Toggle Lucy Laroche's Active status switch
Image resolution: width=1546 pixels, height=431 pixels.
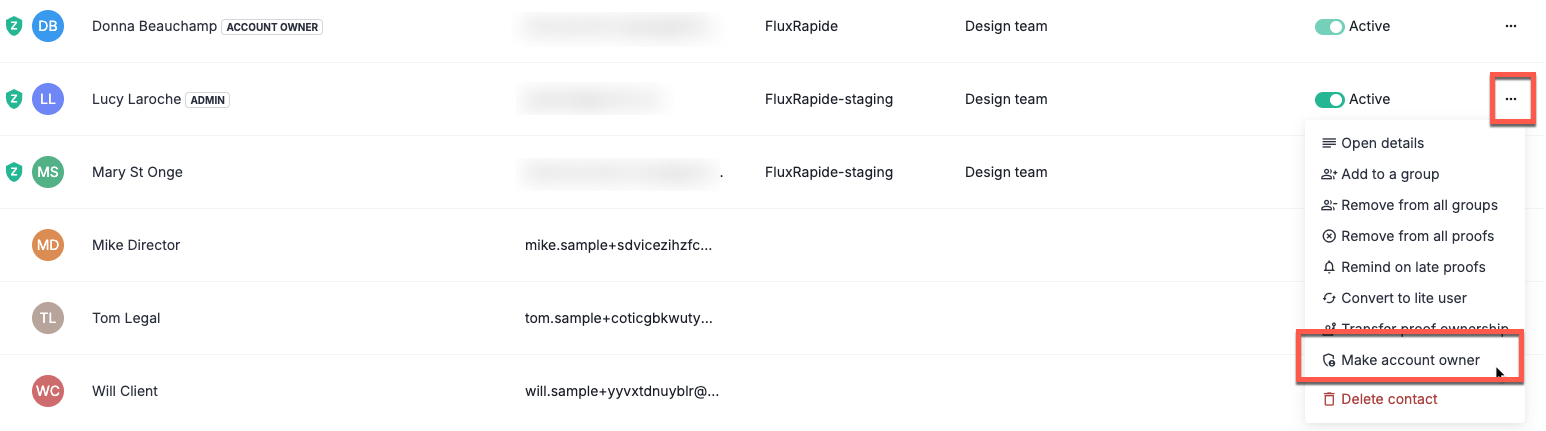click(1329, 99)
